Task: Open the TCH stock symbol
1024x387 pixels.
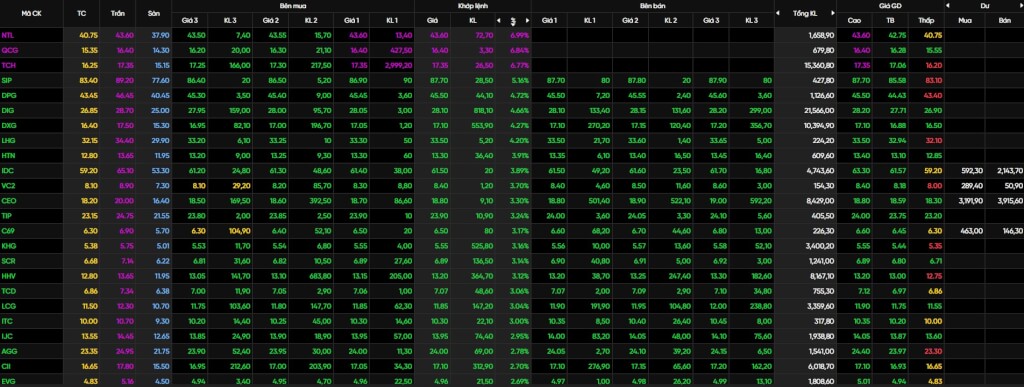Action: click(8, 65)
